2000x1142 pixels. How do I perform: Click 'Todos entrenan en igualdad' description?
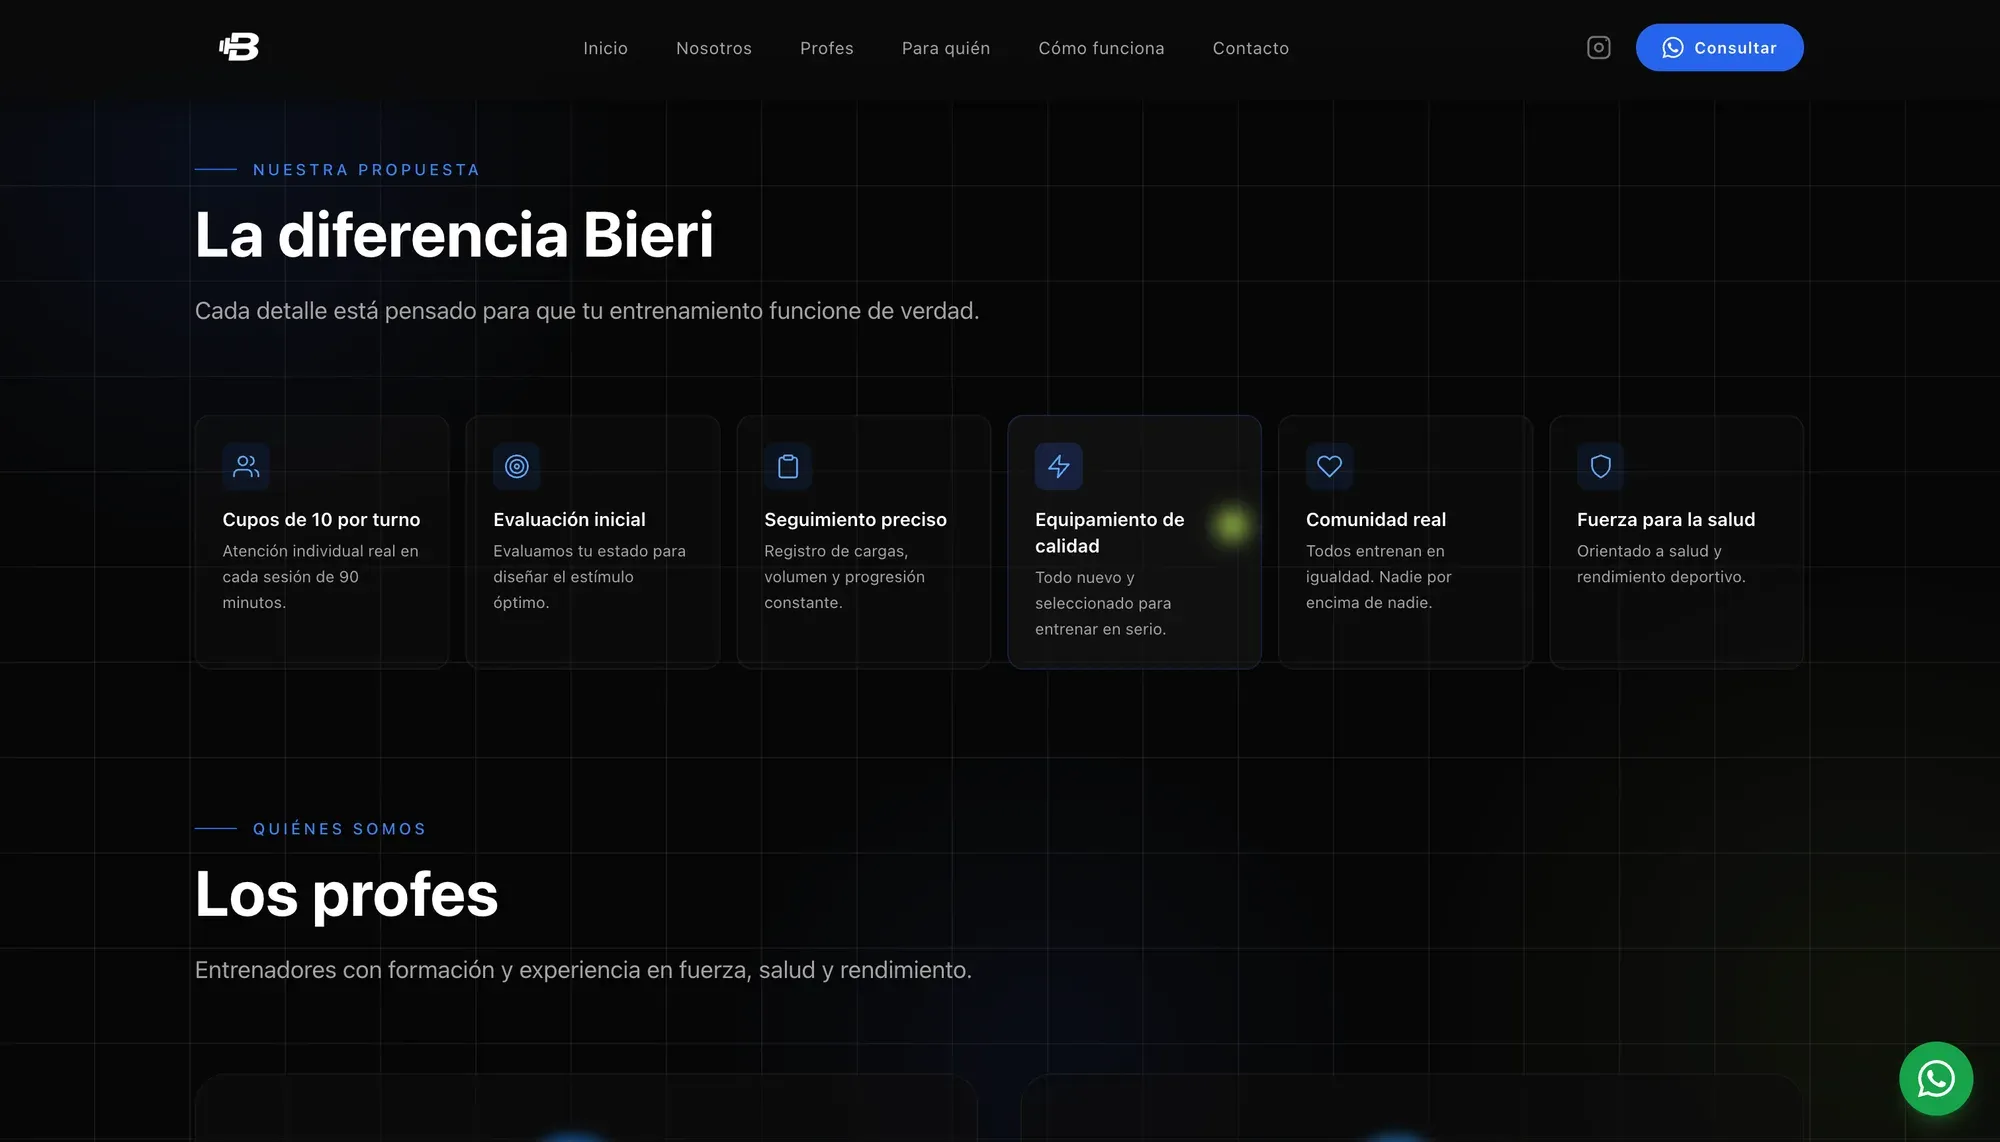tap(1378, 577)
